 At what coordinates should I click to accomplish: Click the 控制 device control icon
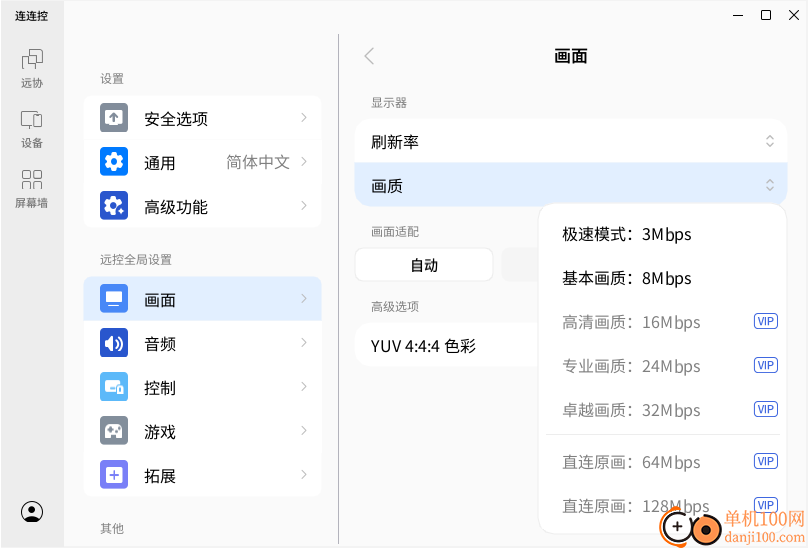pos(114,387)
